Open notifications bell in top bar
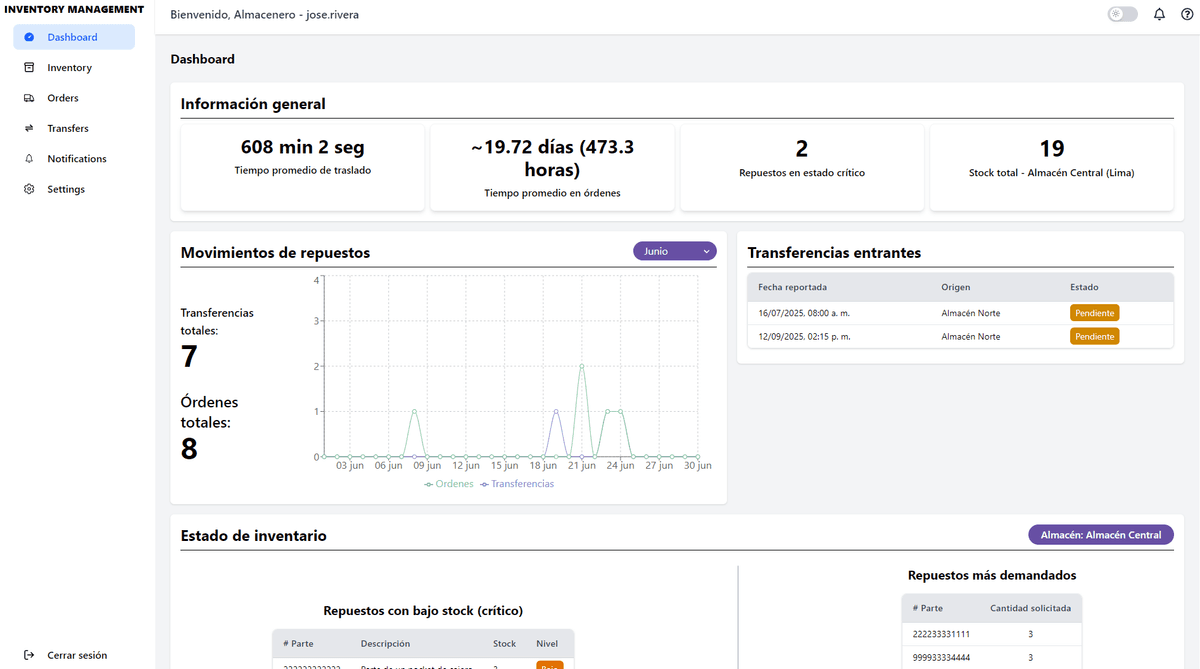This screenshot has width=1200, height=669. click(x=1159, y=15)
